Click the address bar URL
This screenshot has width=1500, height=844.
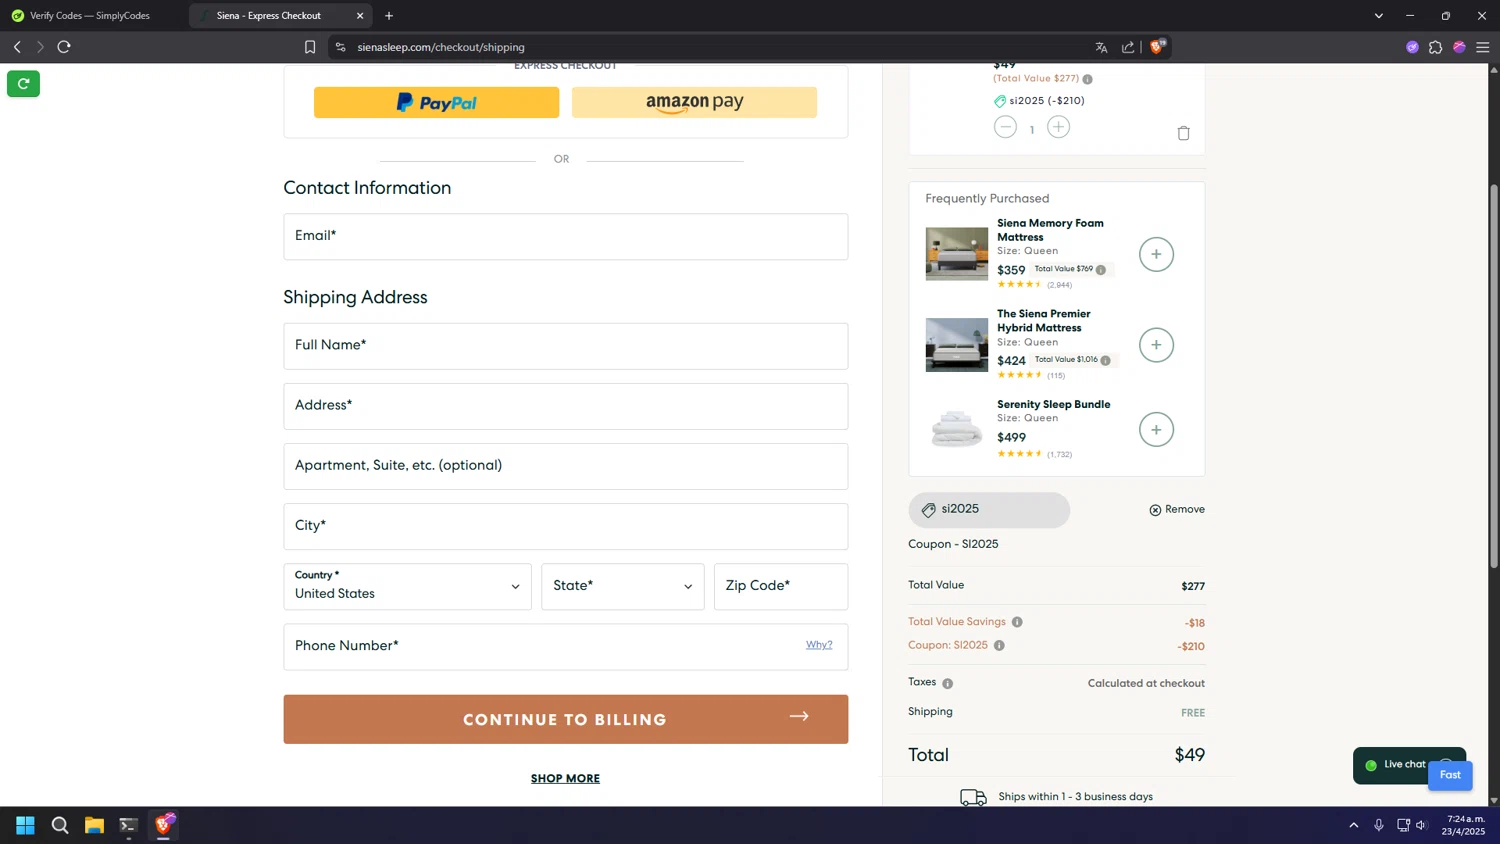pos(441,47)
